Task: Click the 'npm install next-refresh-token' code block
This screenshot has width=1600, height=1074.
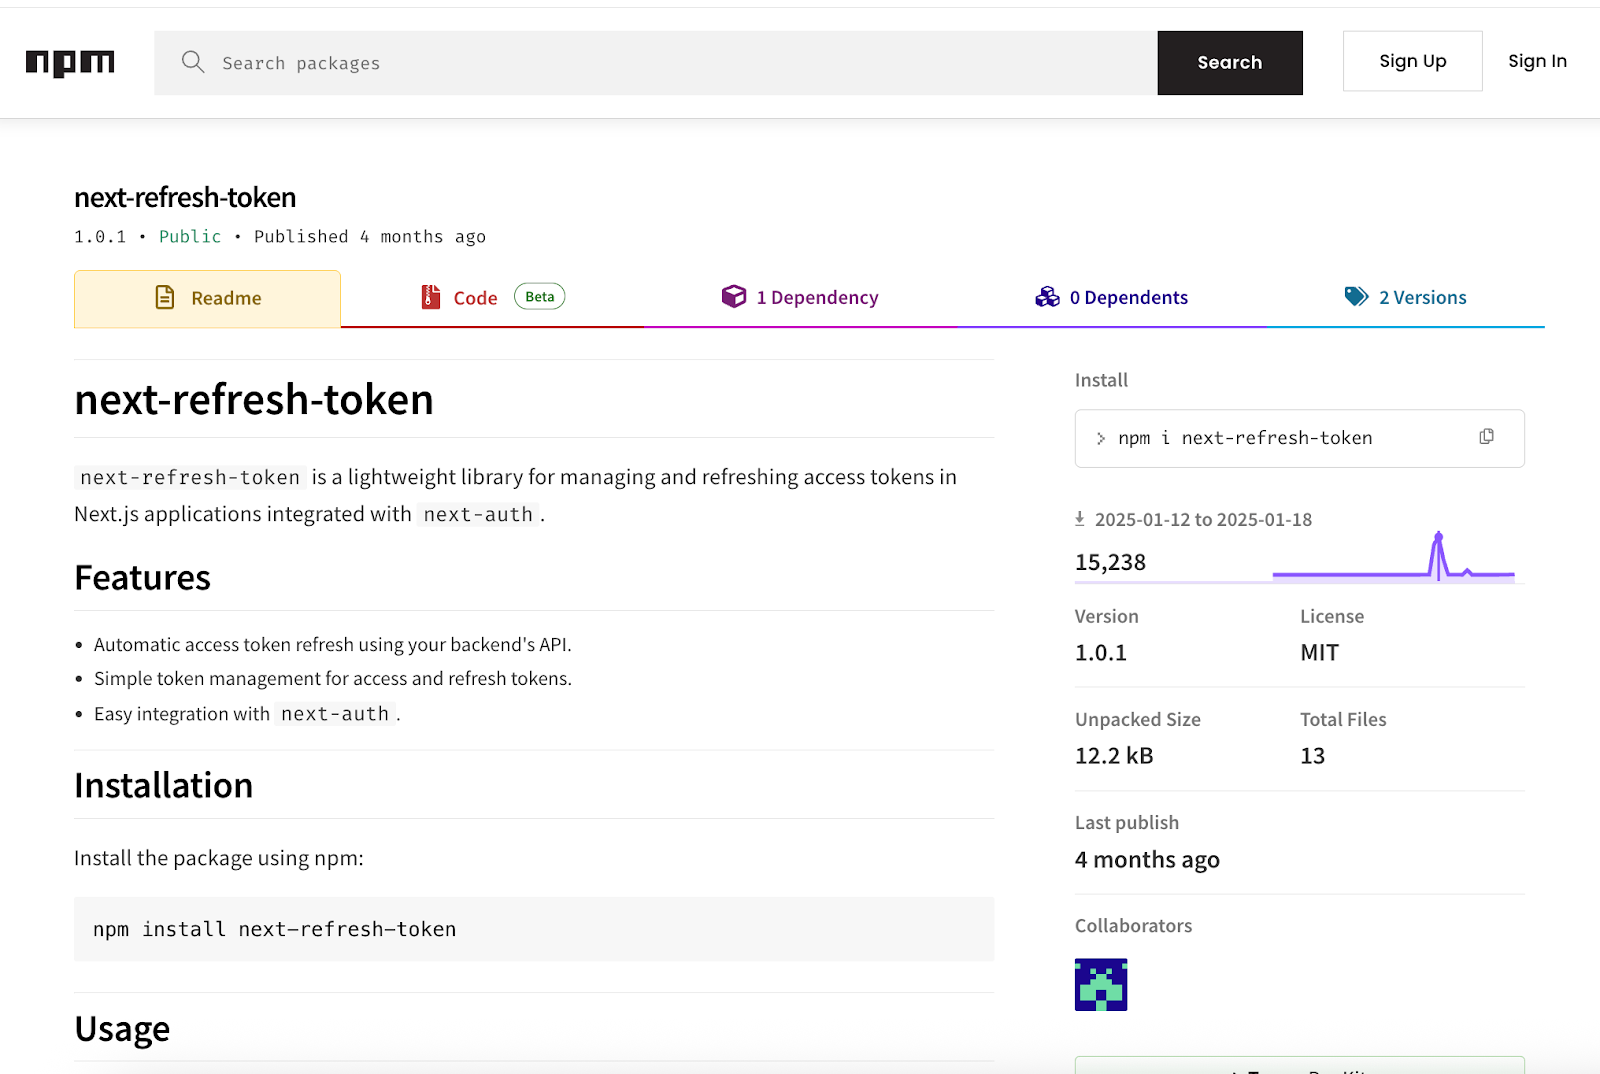Action: click(534, 929)
